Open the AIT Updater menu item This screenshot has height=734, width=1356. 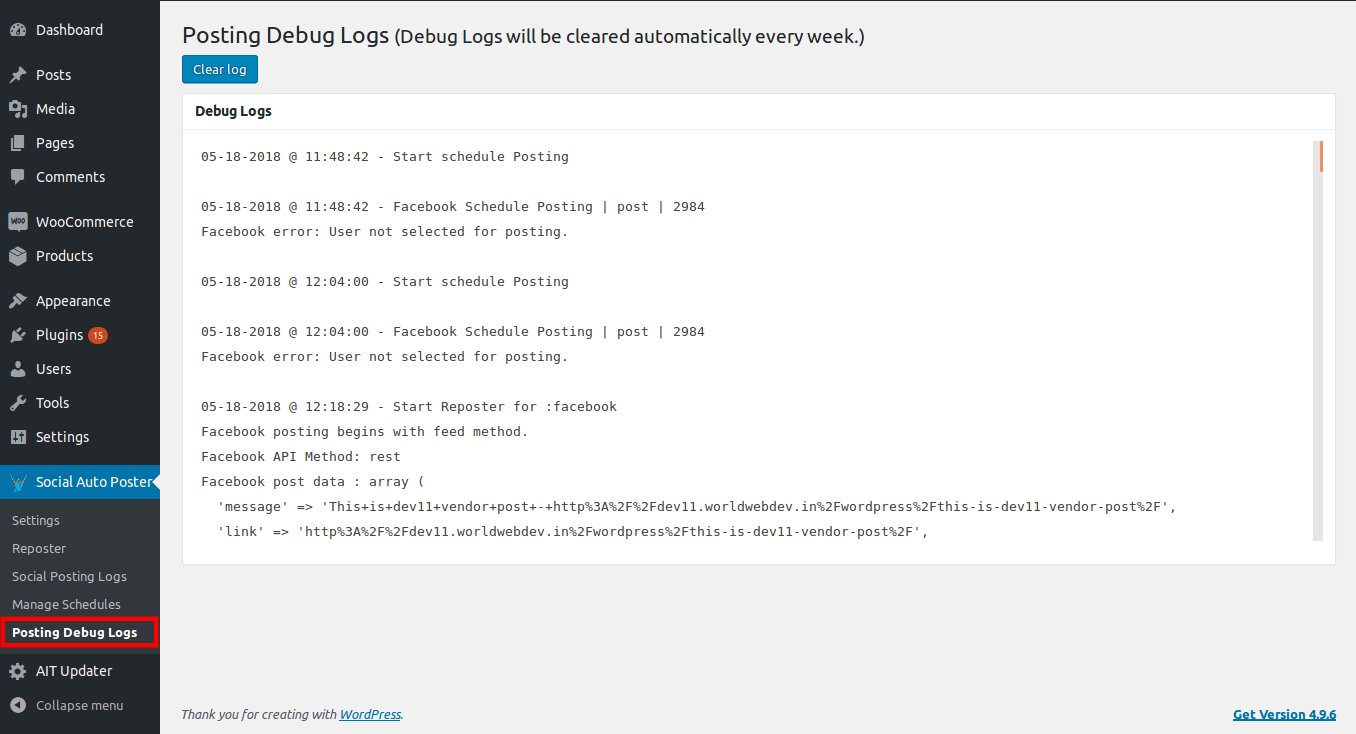point(73,671)
